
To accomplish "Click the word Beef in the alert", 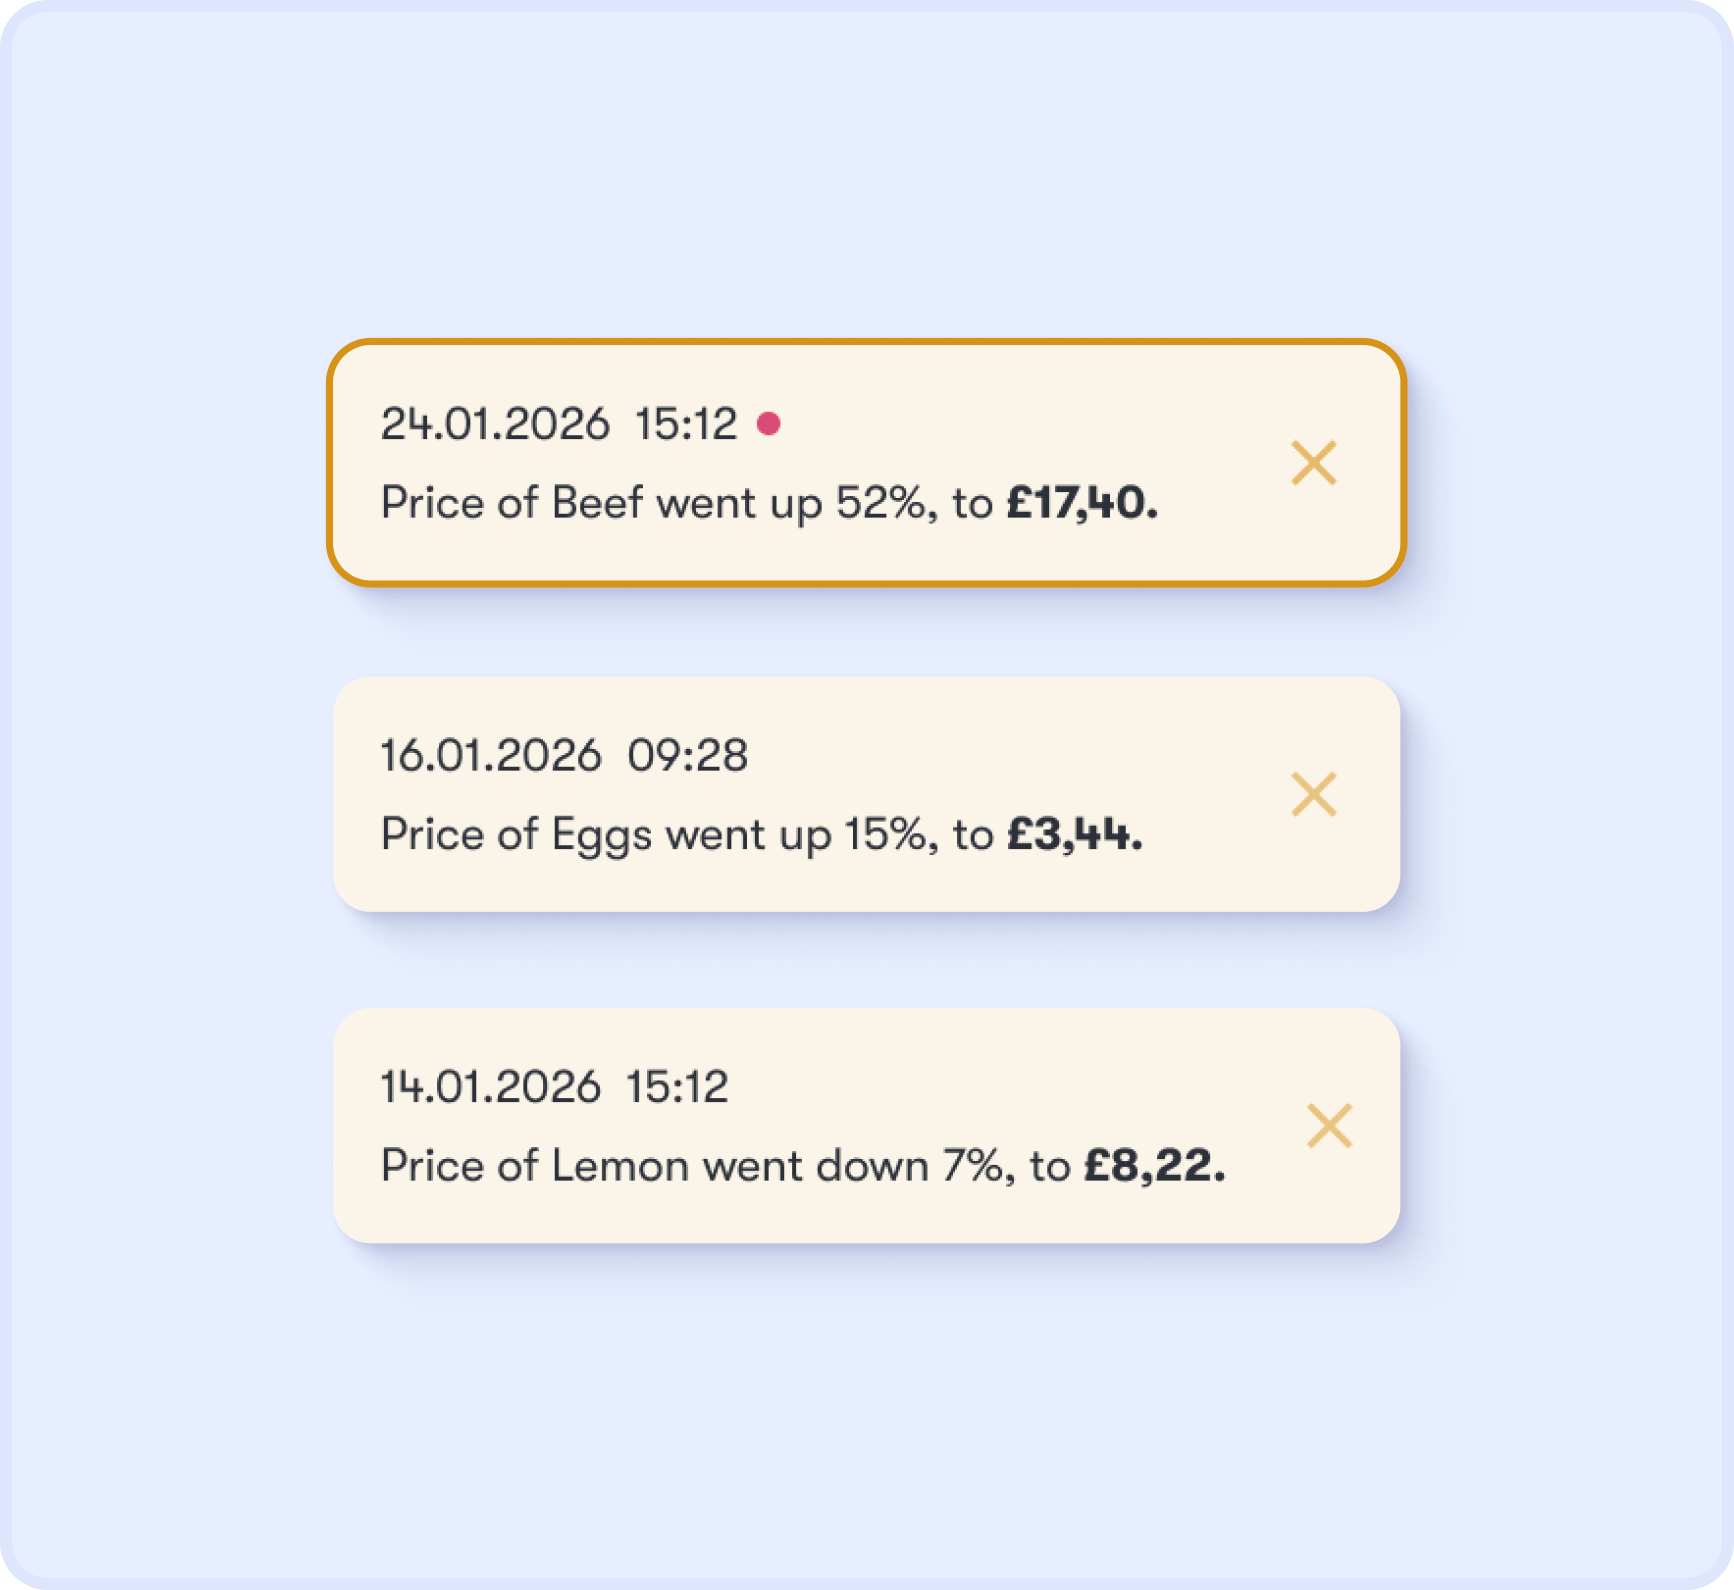I will [597, 503].
